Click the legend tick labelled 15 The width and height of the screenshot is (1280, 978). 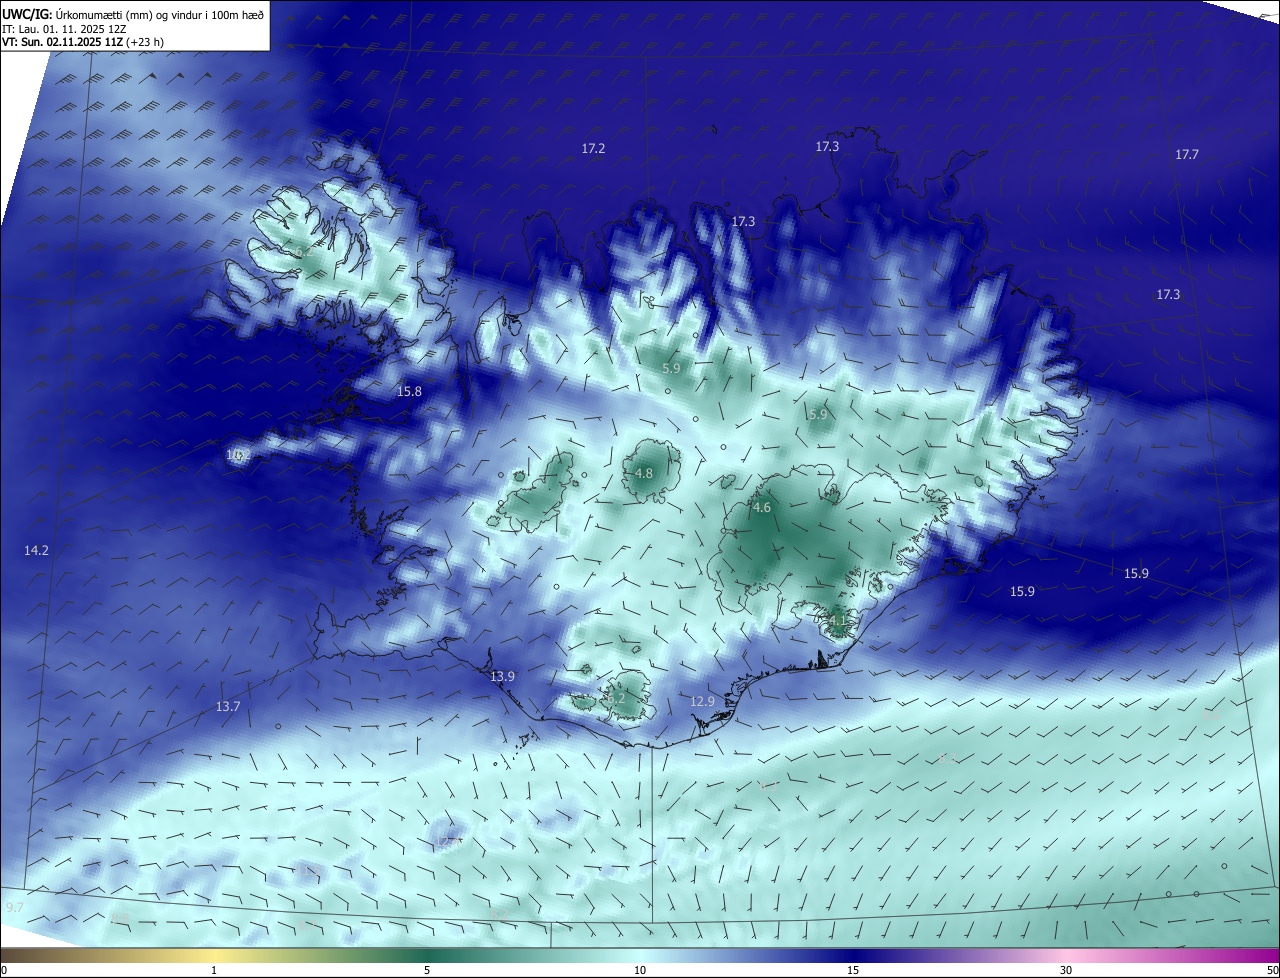tap(853, 971)
